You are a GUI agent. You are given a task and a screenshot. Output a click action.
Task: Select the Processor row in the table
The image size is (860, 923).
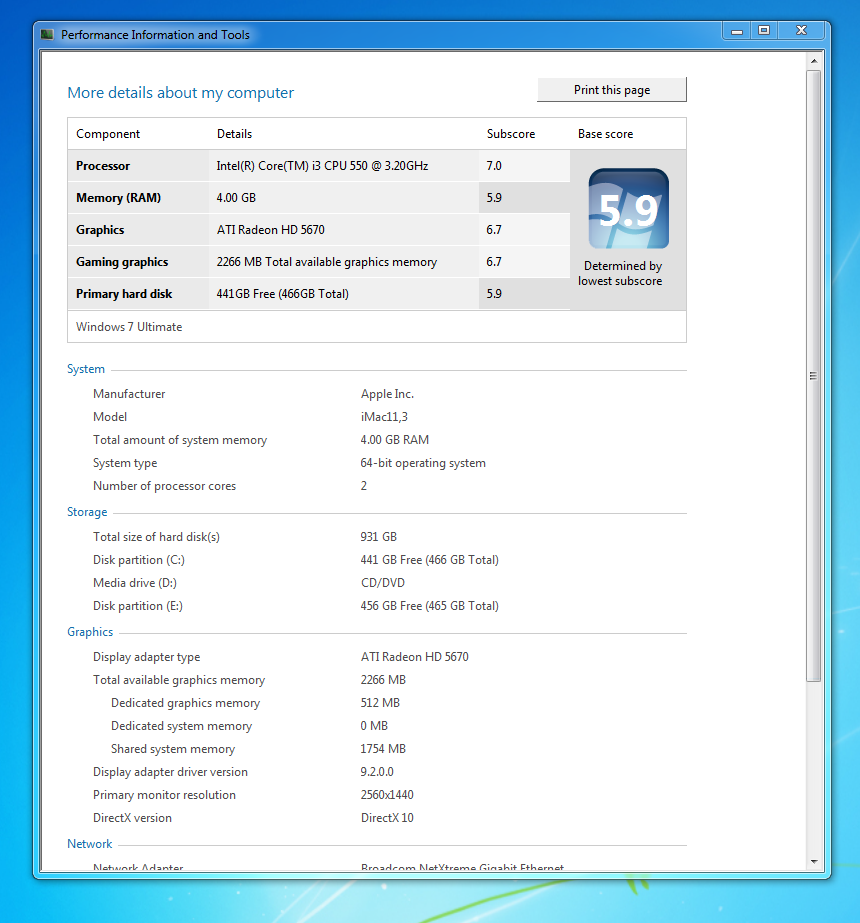(x=103, y=166)
